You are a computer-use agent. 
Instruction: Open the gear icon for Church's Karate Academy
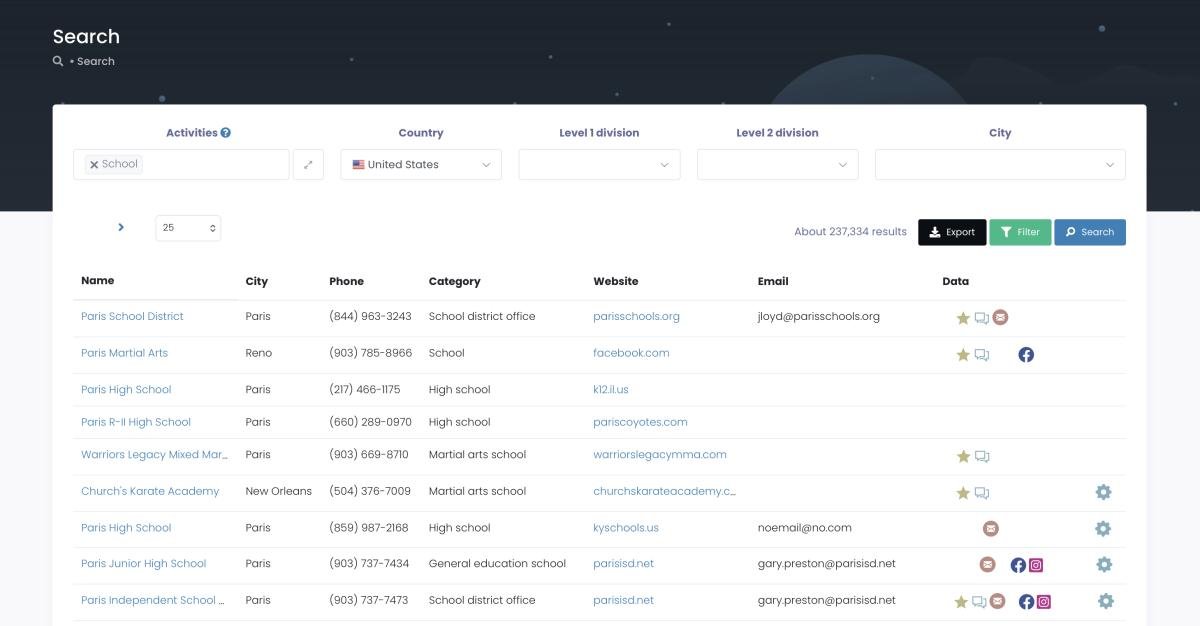coord(1103,492)
